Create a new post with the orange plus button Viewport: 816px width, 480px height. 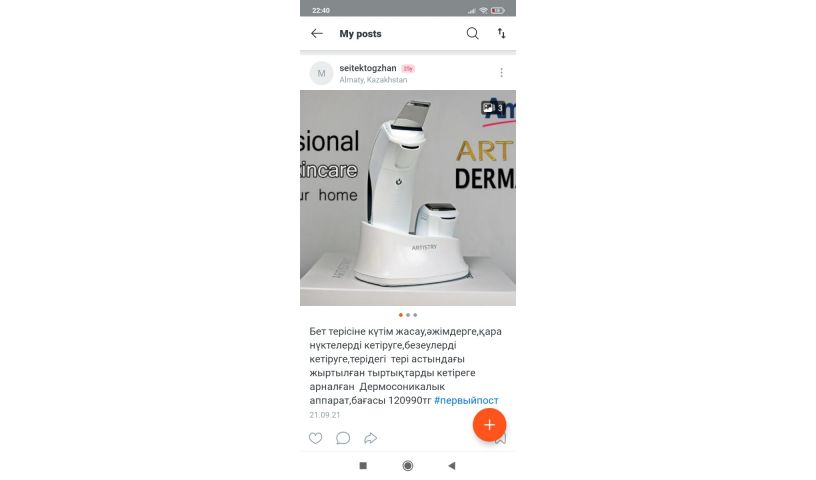click(x=489, y=425)
